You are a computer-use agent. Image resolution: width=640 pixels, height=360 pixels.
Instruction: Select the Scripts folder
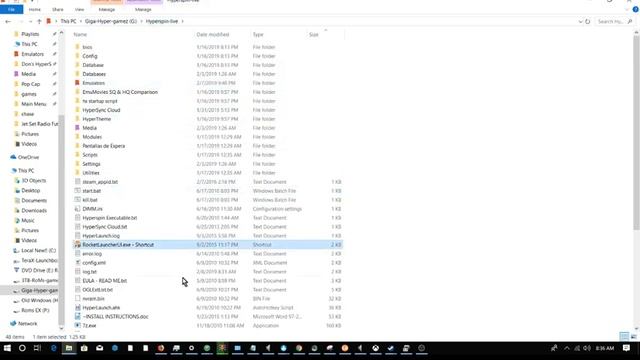click(90, 155)
